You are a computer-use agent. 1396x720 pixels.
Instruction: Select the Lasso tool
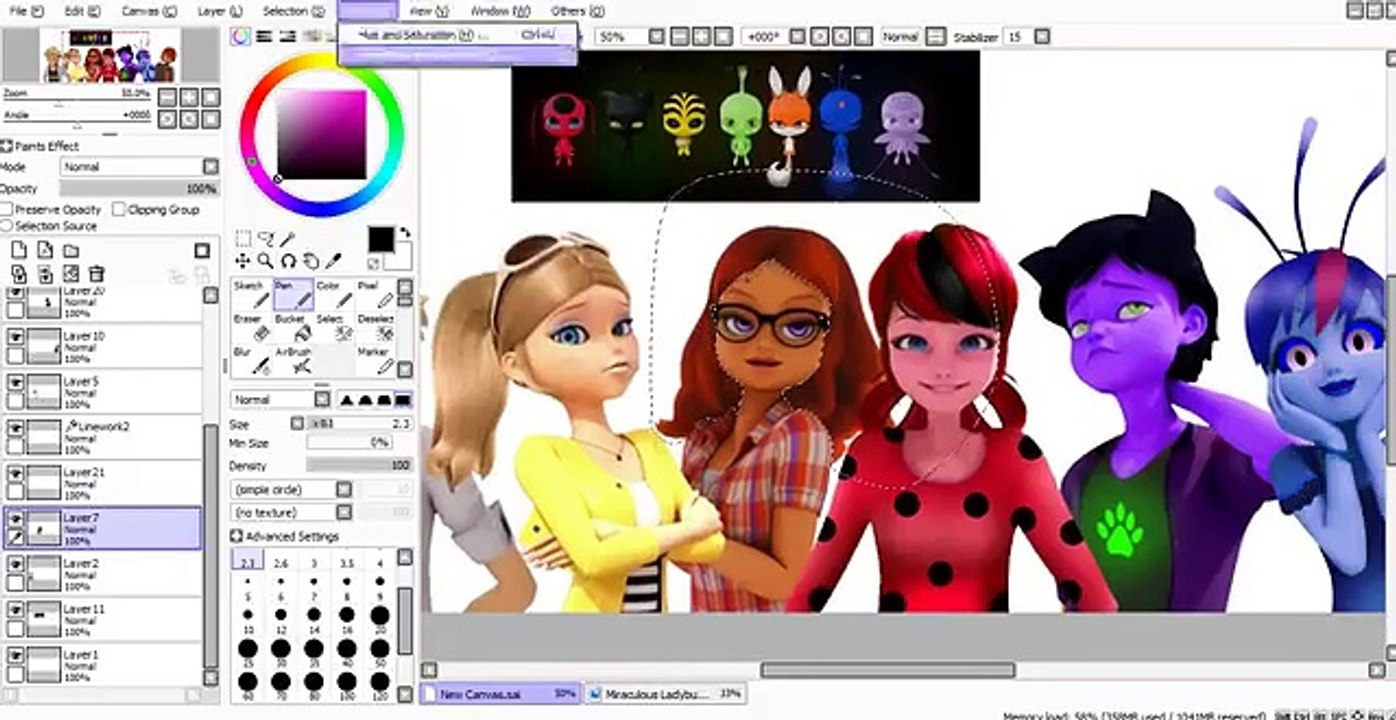pyautogui.click(x=266, y=239)
